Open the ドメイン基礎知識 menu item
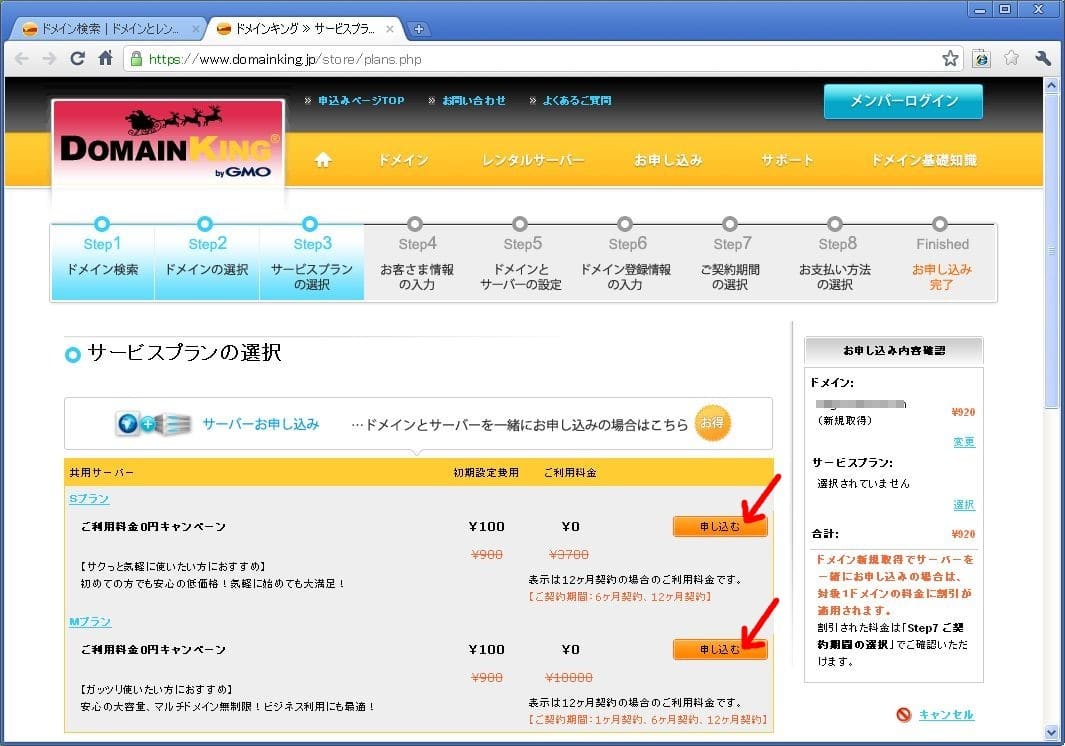The height and width of the screenshot is (746, 1065). click(923, 160)
